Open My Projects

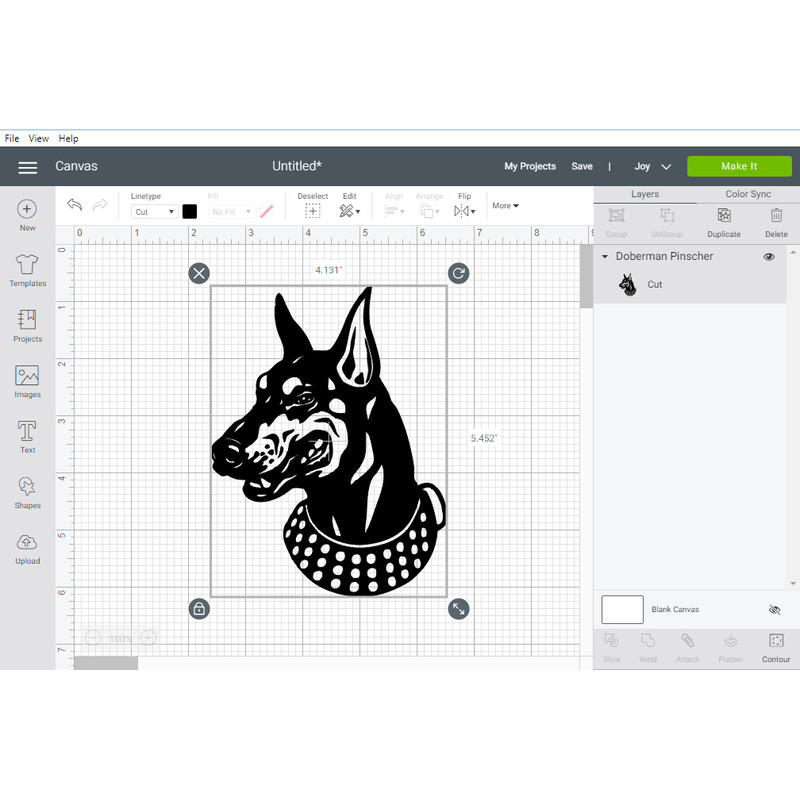click(x=530, y=166)
